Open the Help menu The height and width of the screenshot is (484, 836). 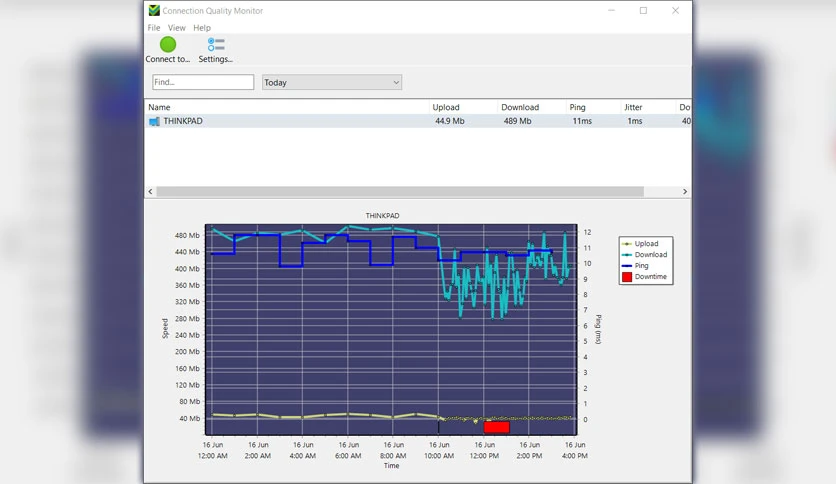tap(202, 28)
